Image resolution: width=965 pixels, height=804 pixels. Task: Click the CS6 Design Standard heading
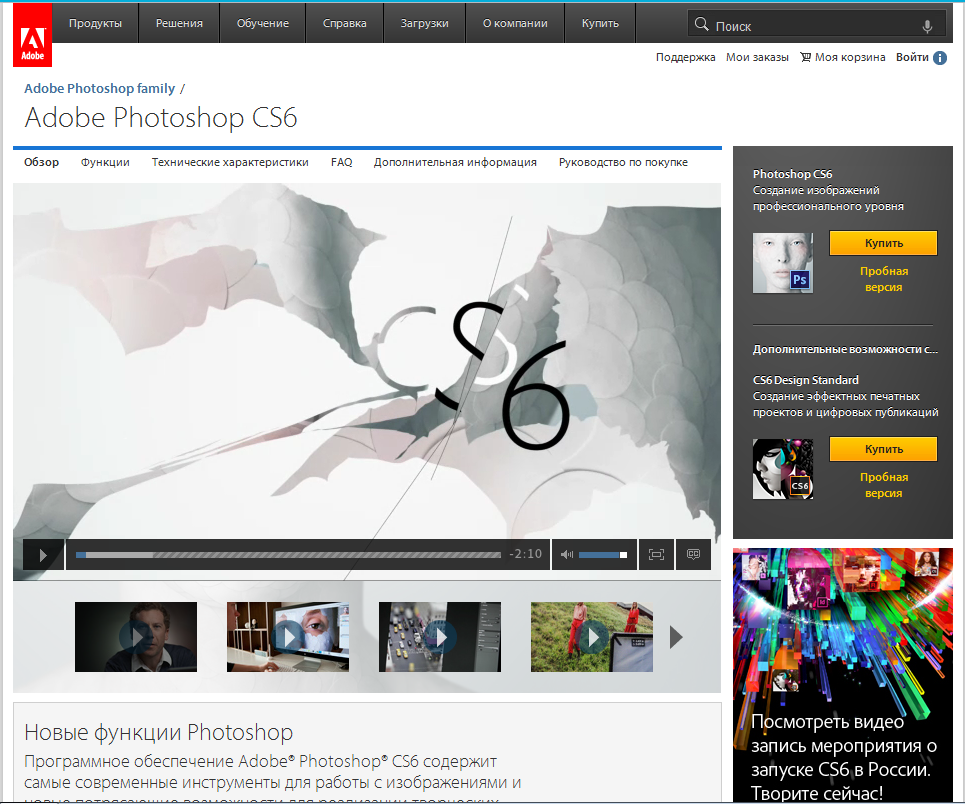[x=806, y=380]
